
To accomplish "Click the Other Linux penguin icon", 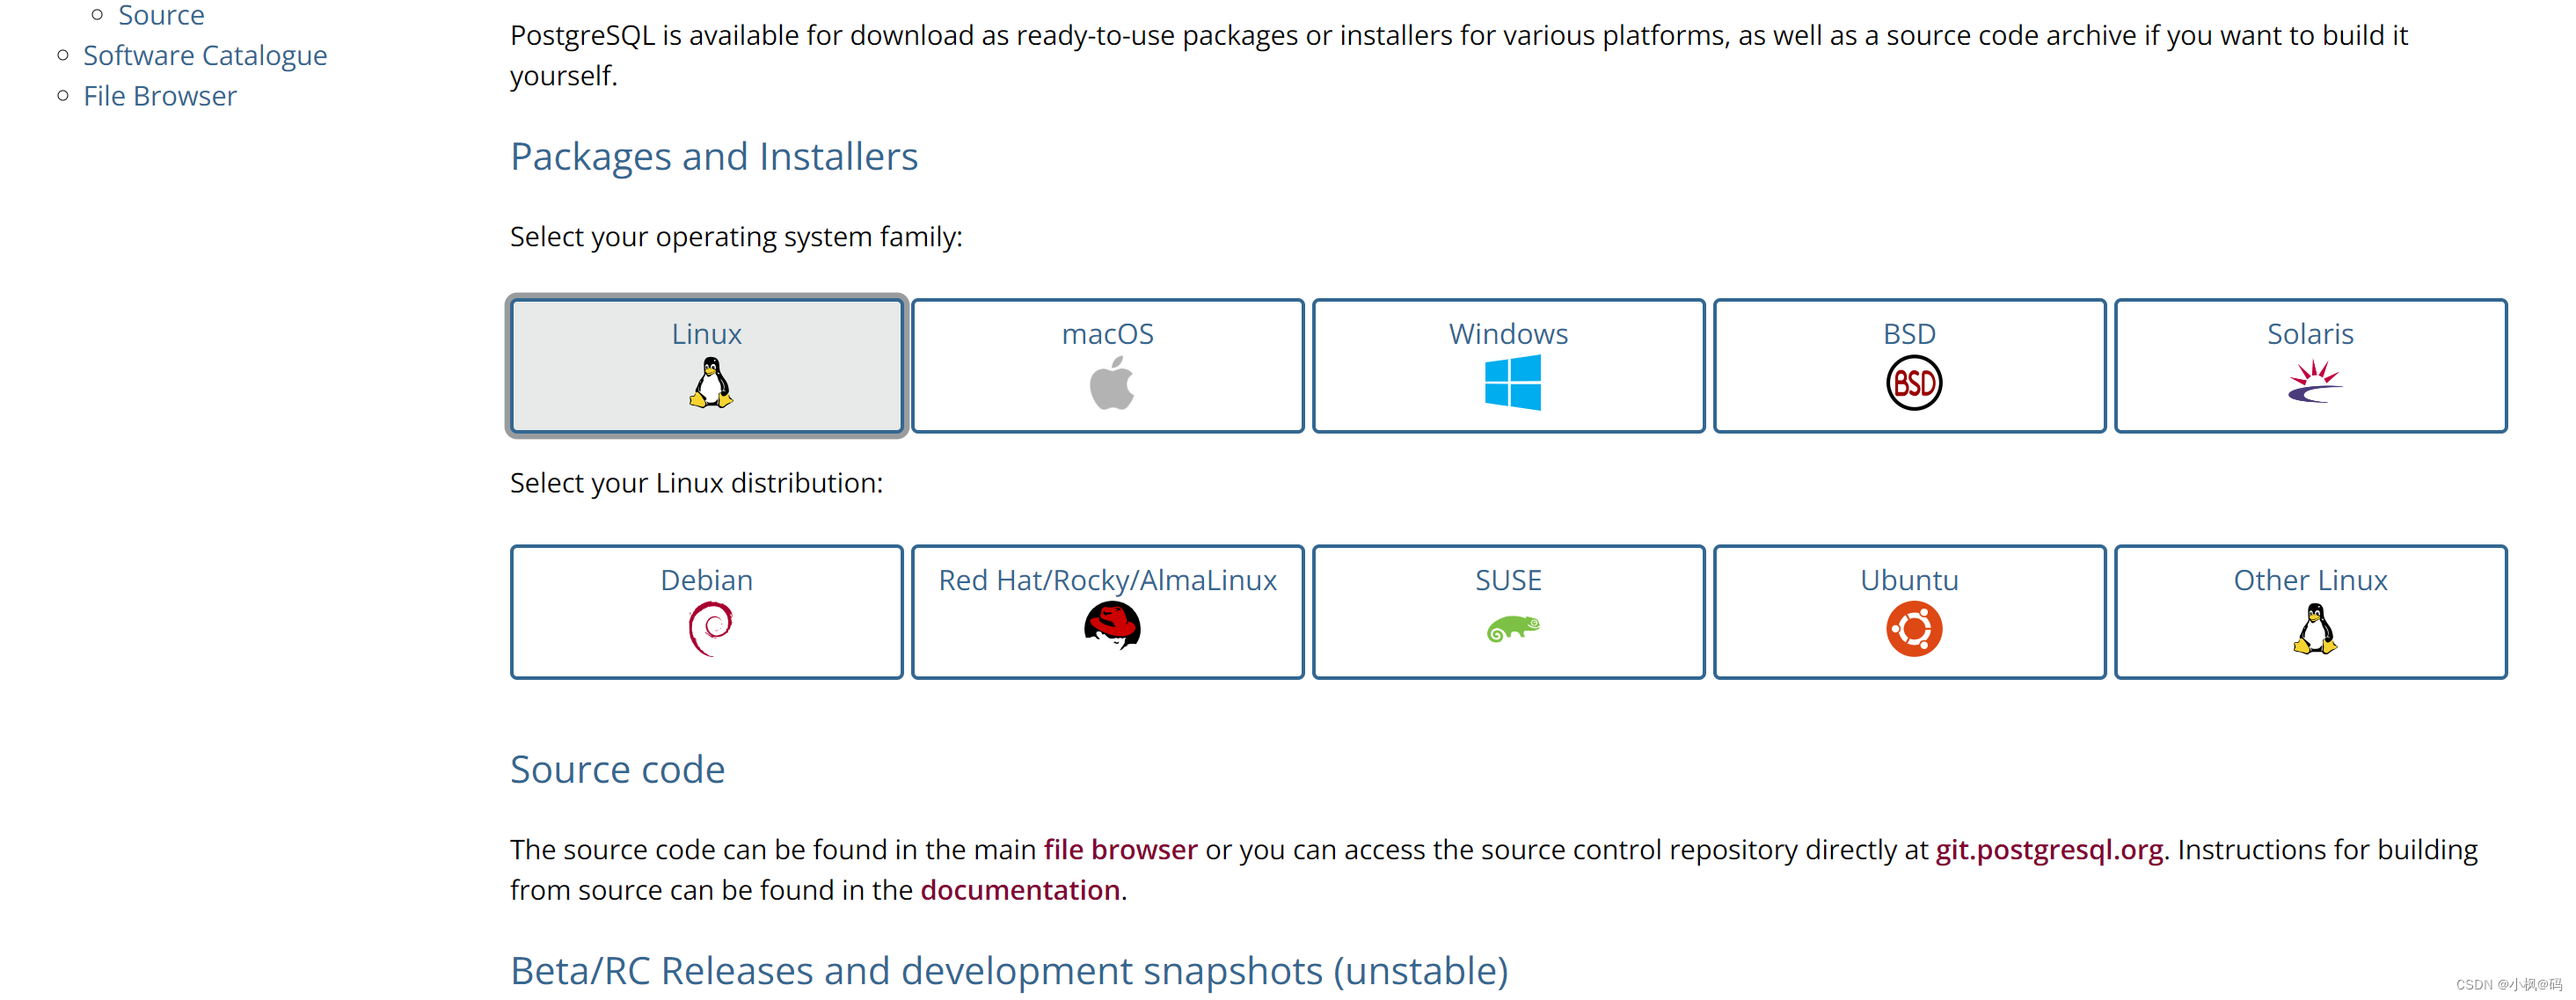I will 2314,629.
